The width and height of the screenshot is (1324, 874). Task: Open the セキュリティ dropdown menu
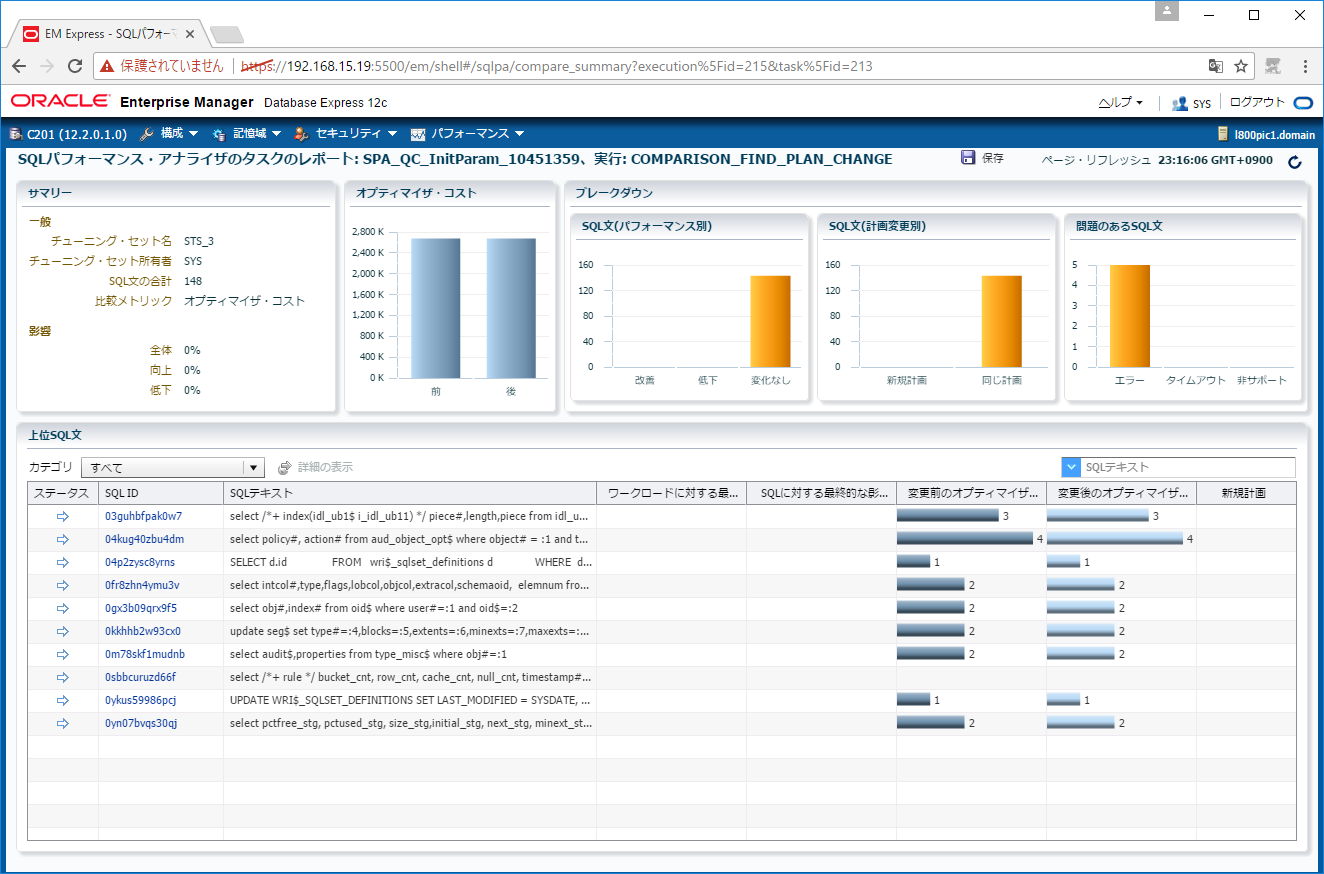click(346, 134)
